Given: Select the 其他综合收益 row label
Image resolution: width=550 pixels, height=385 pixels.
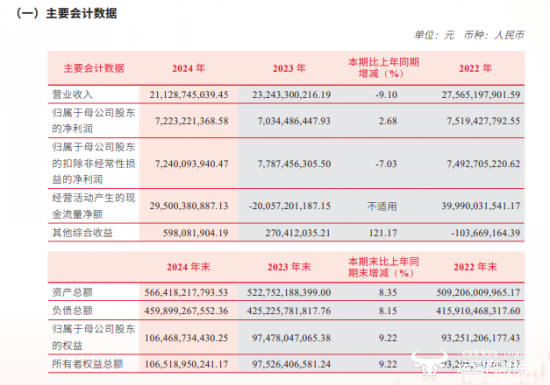Looking at the screenshot, I should click(x=82, y=232).
